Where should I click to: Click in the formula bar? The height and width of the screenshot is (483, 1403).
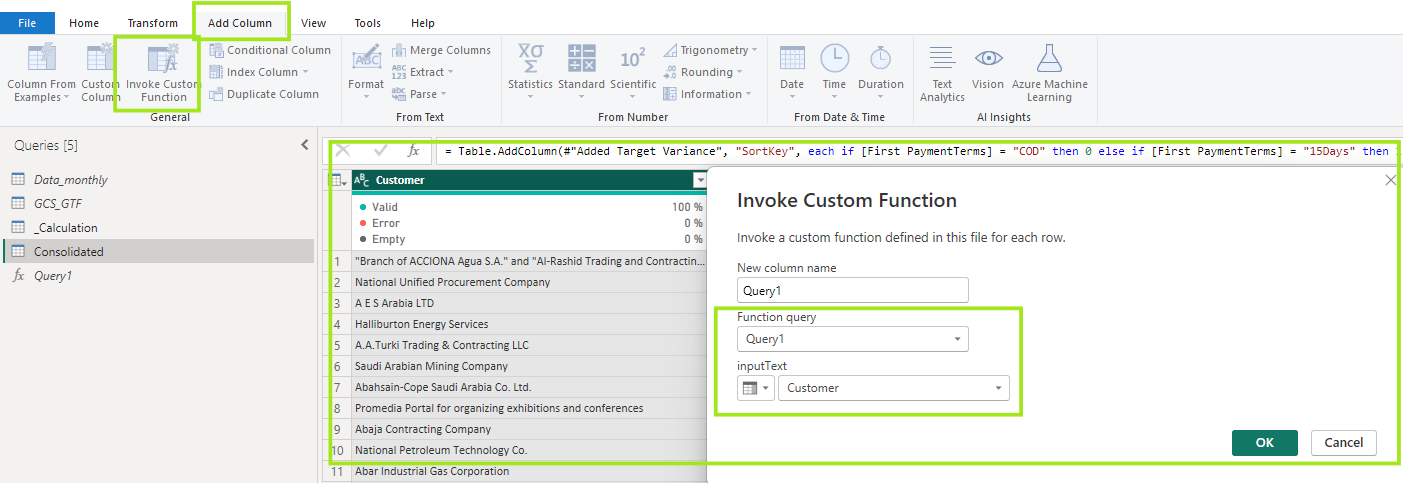click(918, 151)
